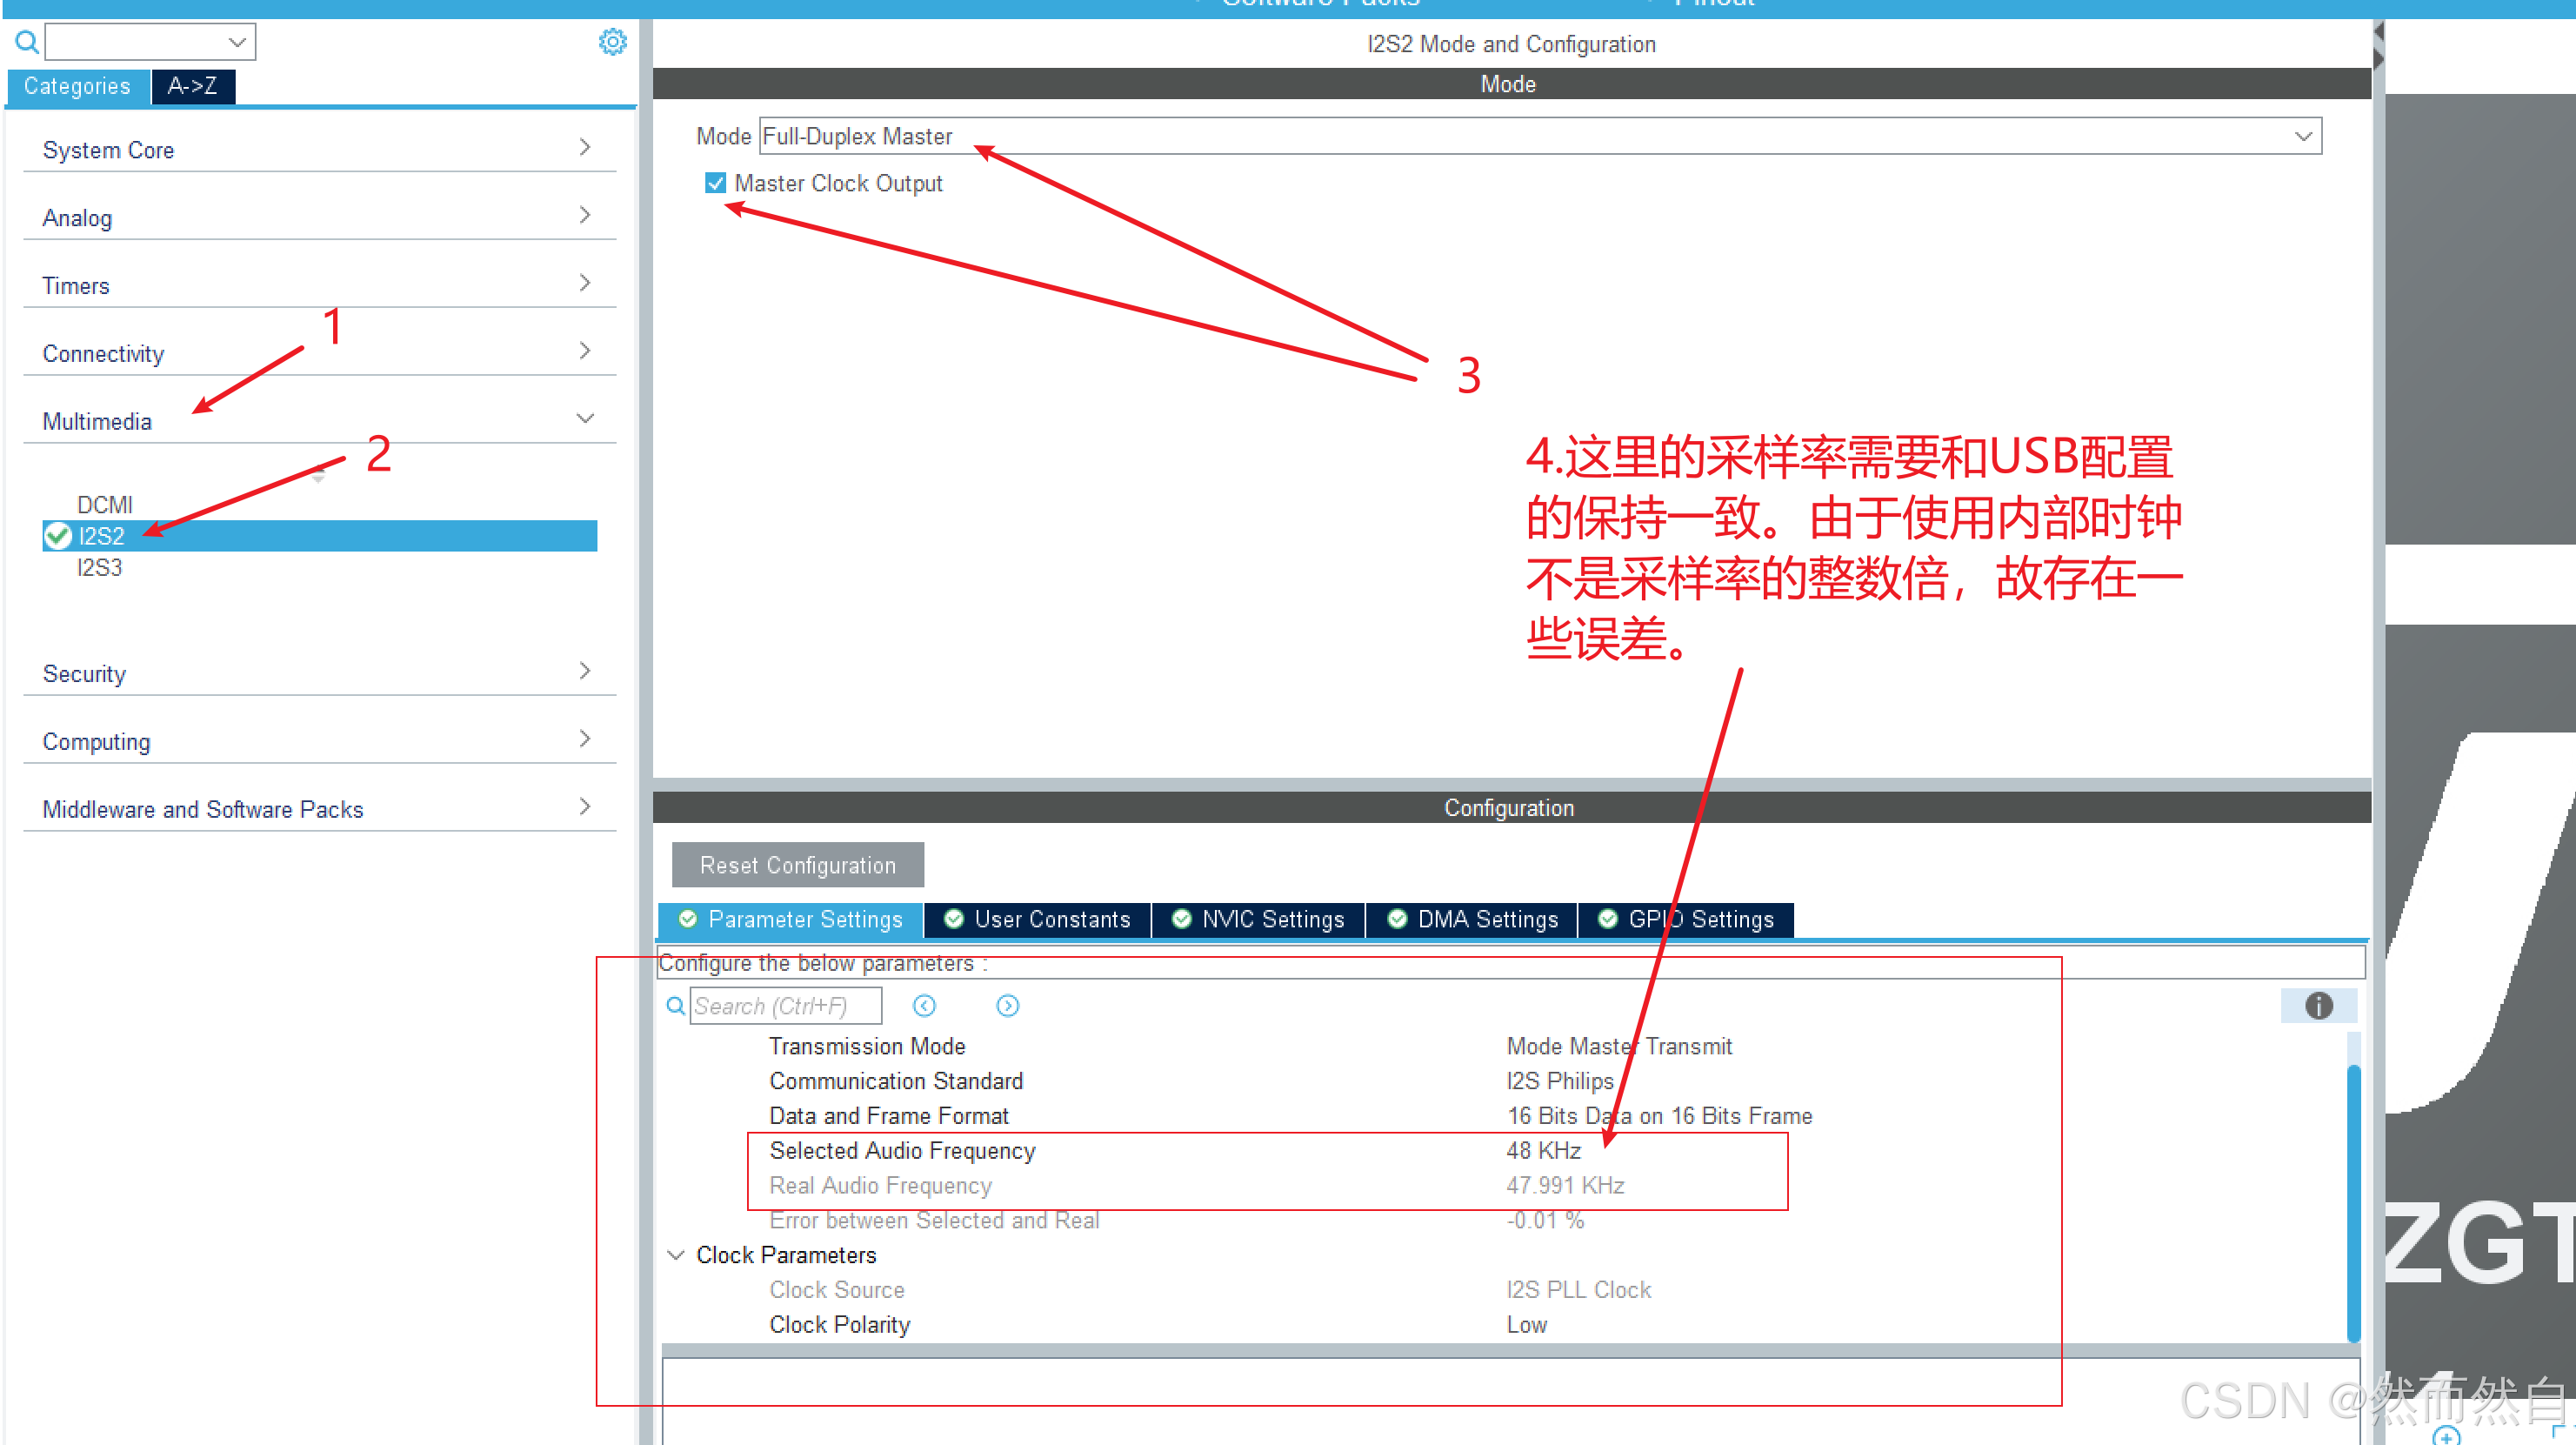Expand the Connectivity category
The height and width of the screenshot is (1445, 2576).
585,351
